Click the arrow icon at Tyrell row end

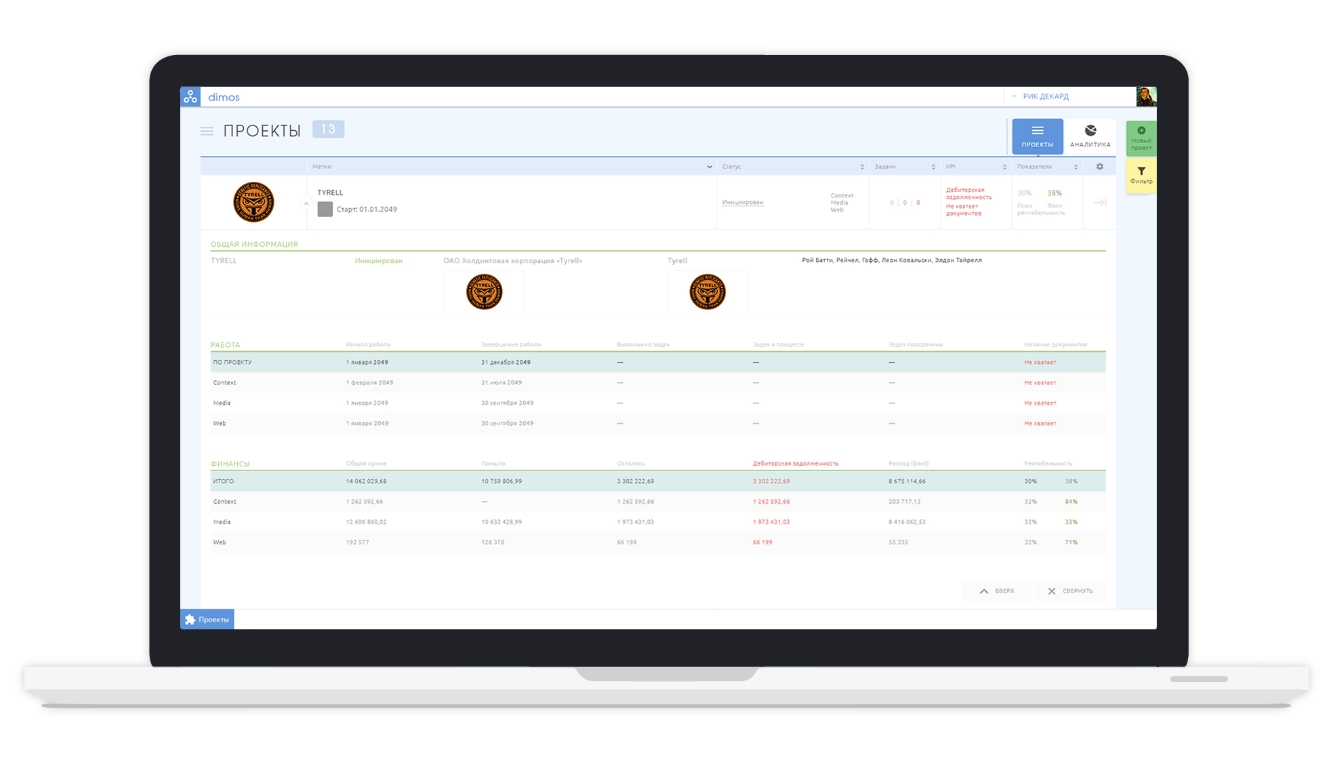[x=1099, y=203]
